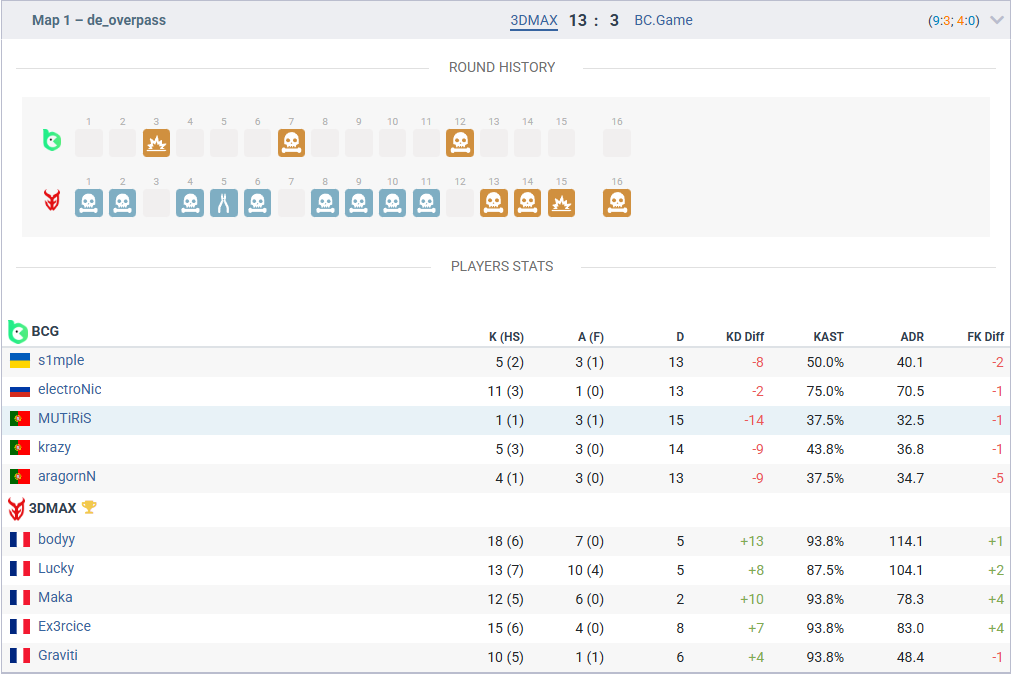Click the trophy icon next to 3DMAX

pos(89,507)
